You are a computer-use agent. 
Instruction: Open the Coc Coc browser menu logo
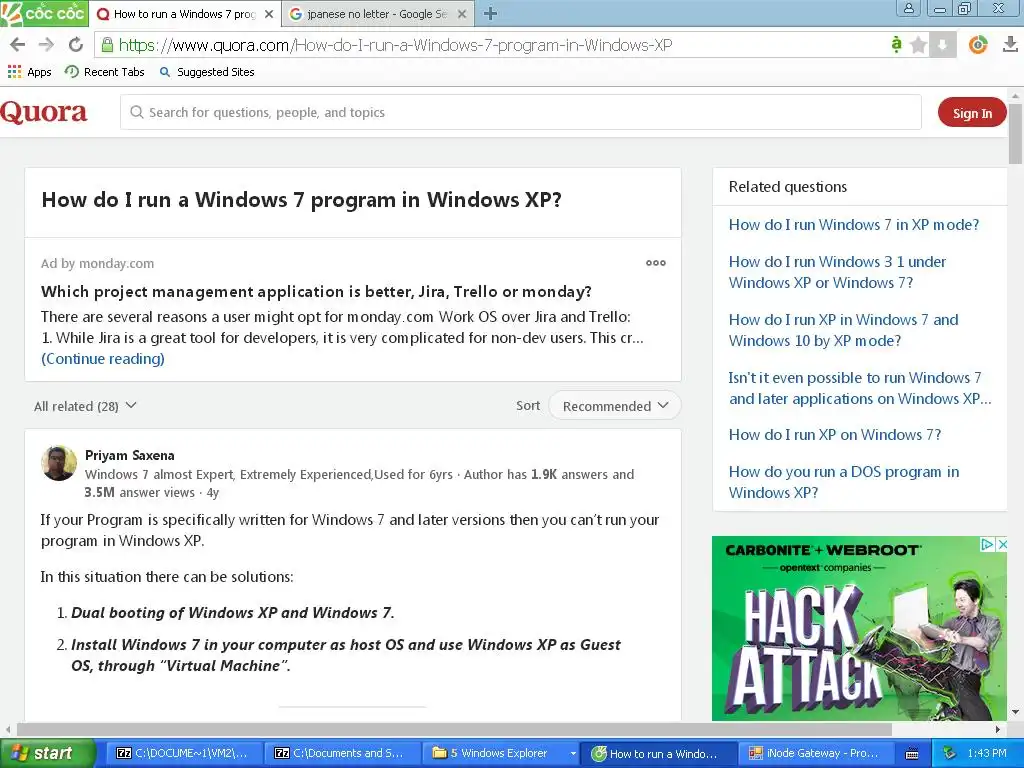[x=44, y=13]
